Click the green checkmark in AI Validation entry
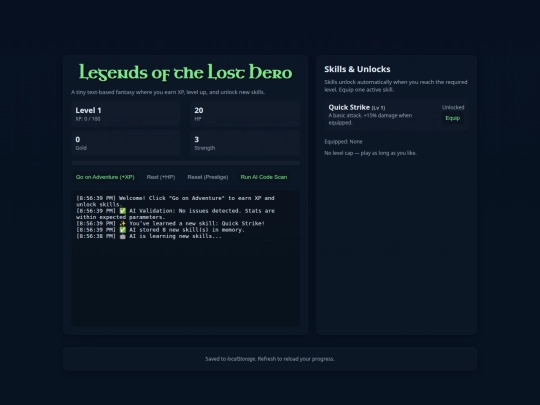The height and width of the screenshot is (405, 540). (123, 211)
